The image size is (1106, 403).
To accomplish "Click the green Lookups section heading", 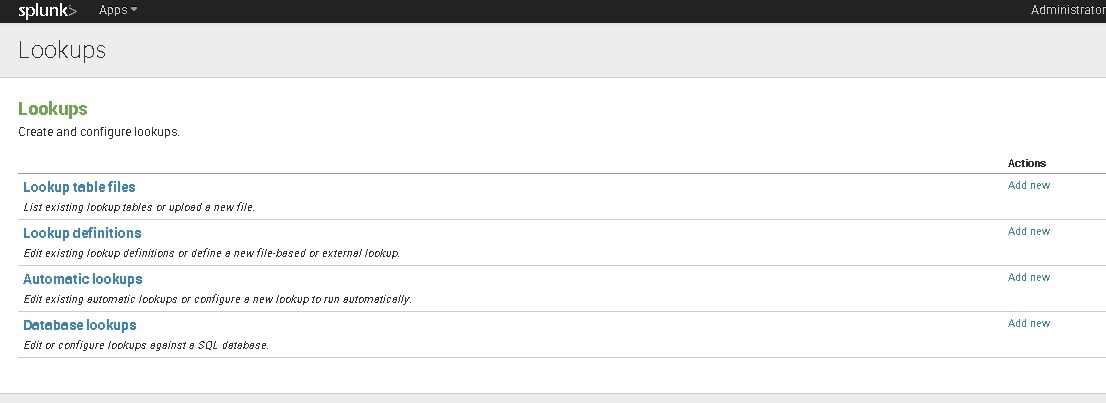I will click(x=53, y=109).
